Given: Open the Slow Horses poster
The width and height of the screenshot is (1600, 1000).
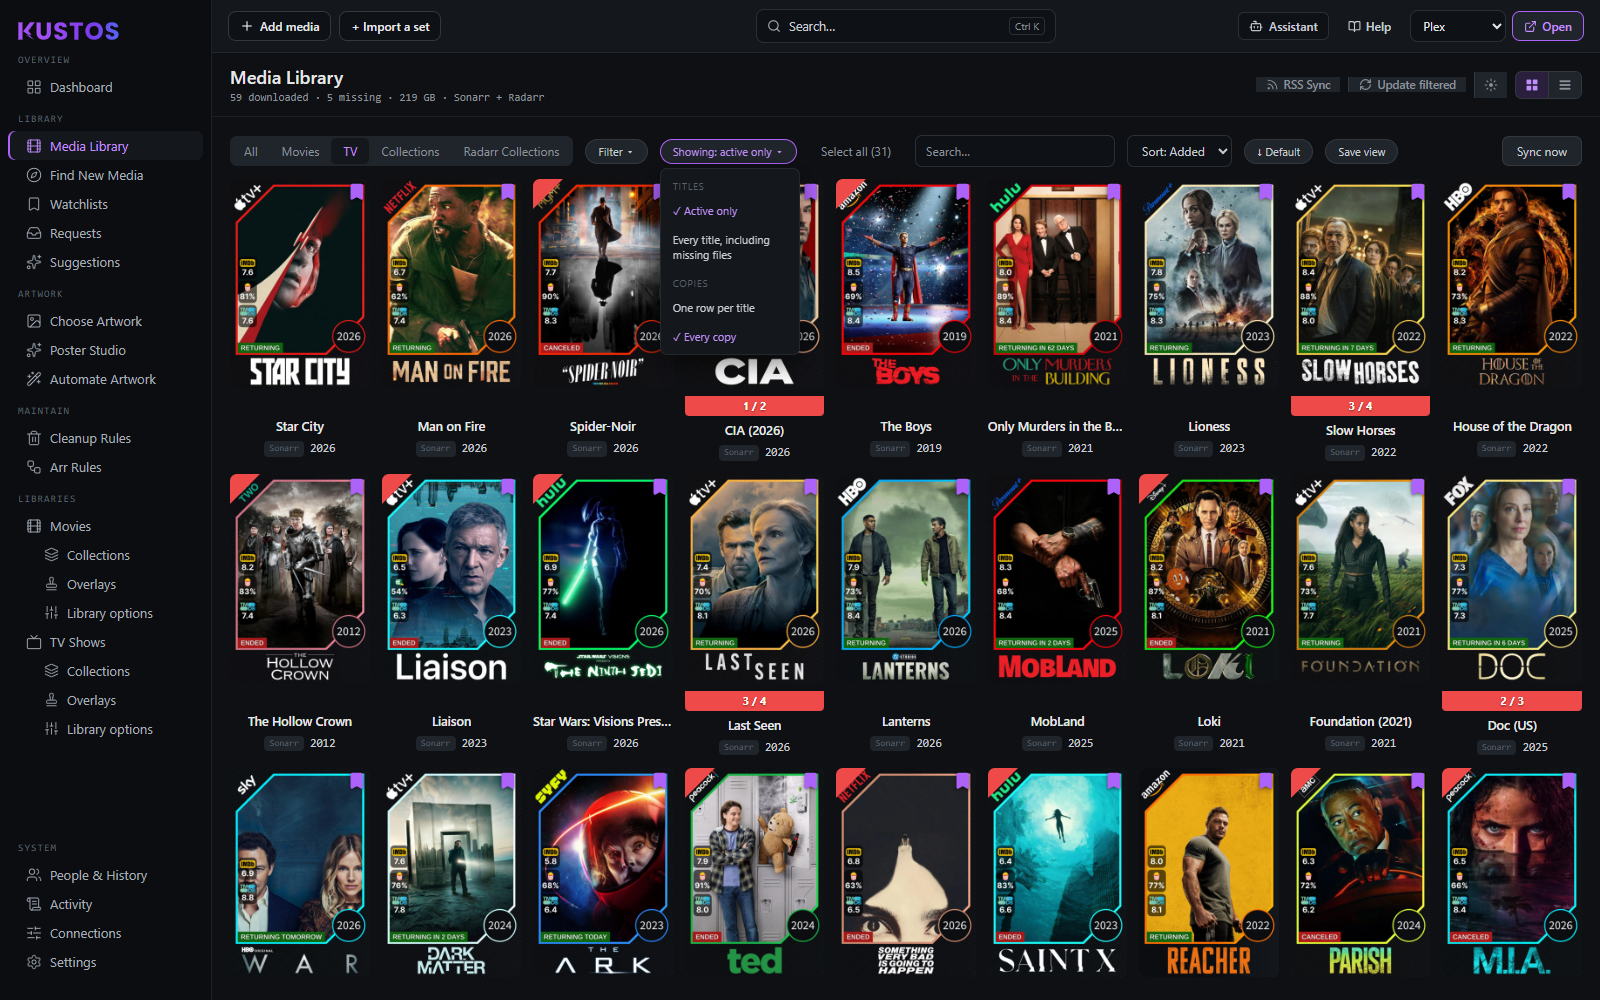Looking at the screenshot, I should [x=1360, y=286].
